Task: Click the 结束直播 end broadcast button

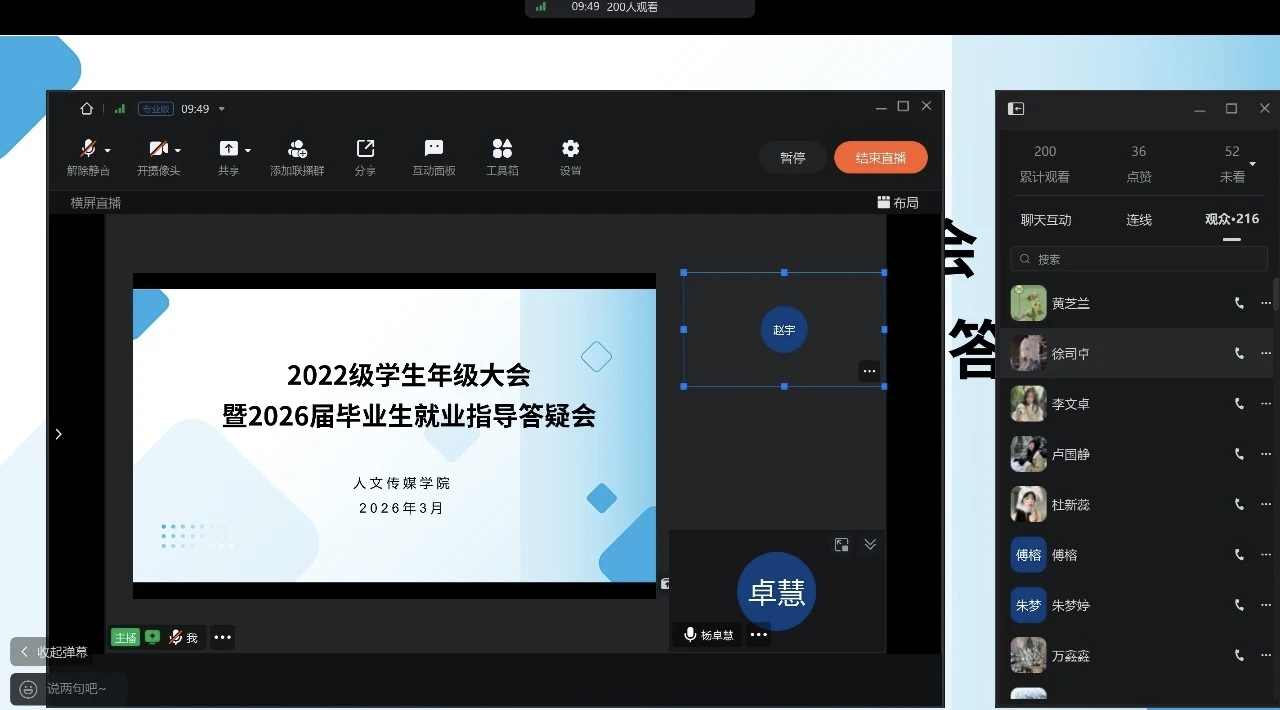Action: tap(880, 158)
